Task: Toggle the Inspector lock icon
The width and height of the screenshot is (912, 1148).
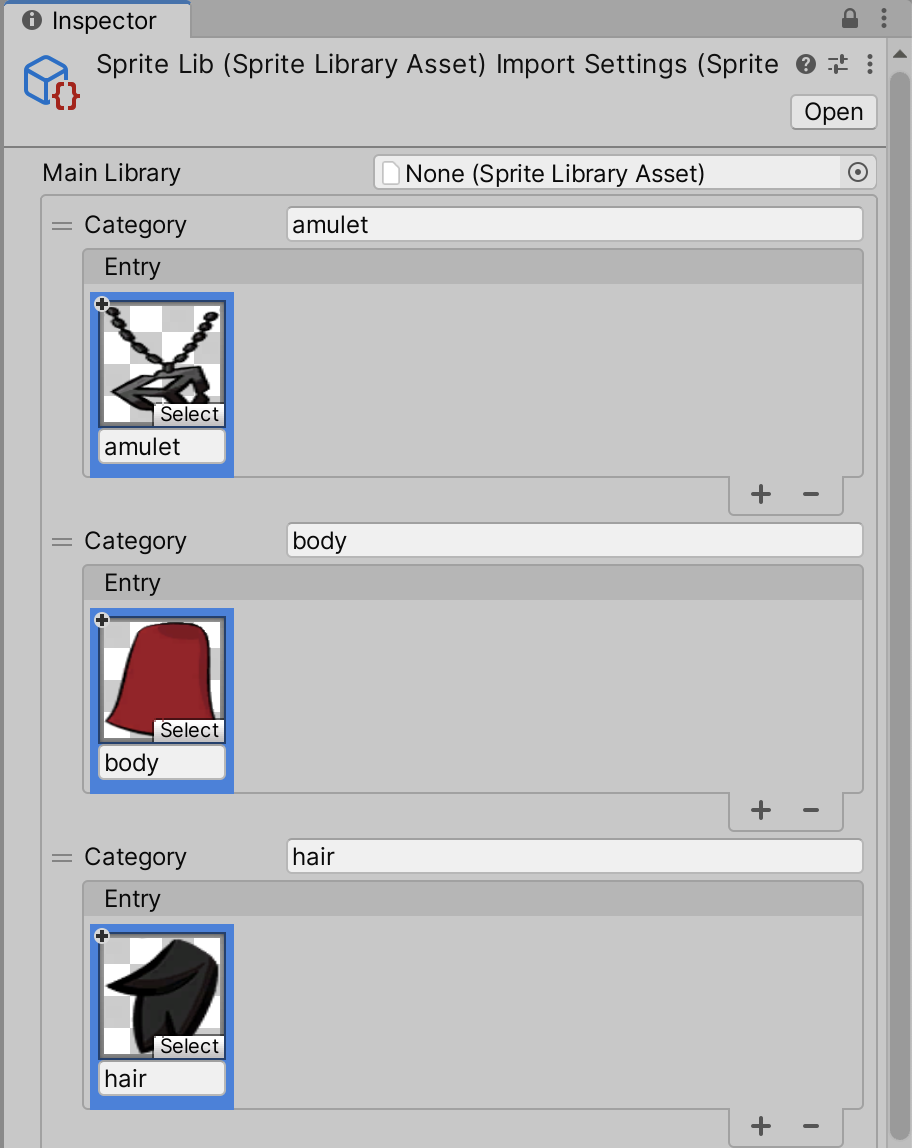Action: coord(850,19)
